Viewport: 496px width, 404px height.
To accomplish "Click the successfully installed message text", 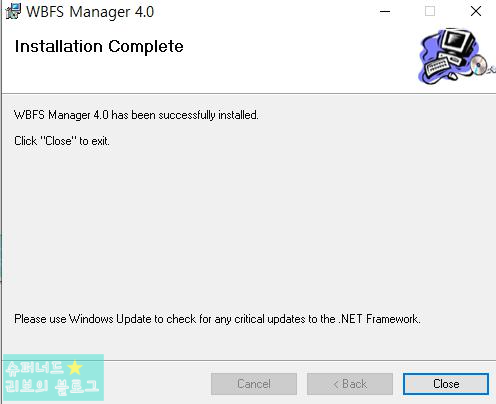I will point(136,115).
